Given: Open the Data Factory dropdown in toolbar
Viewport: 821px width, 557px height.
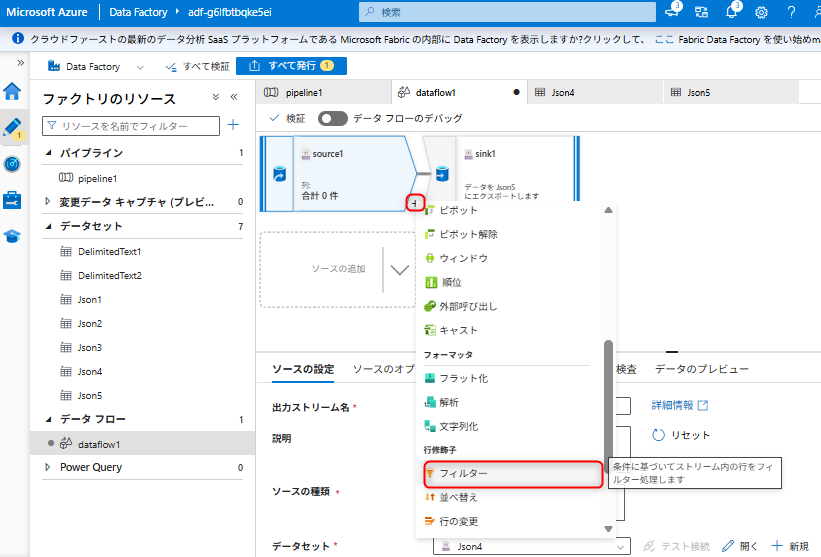Looking at the screenshot, I should click(140, 67).
